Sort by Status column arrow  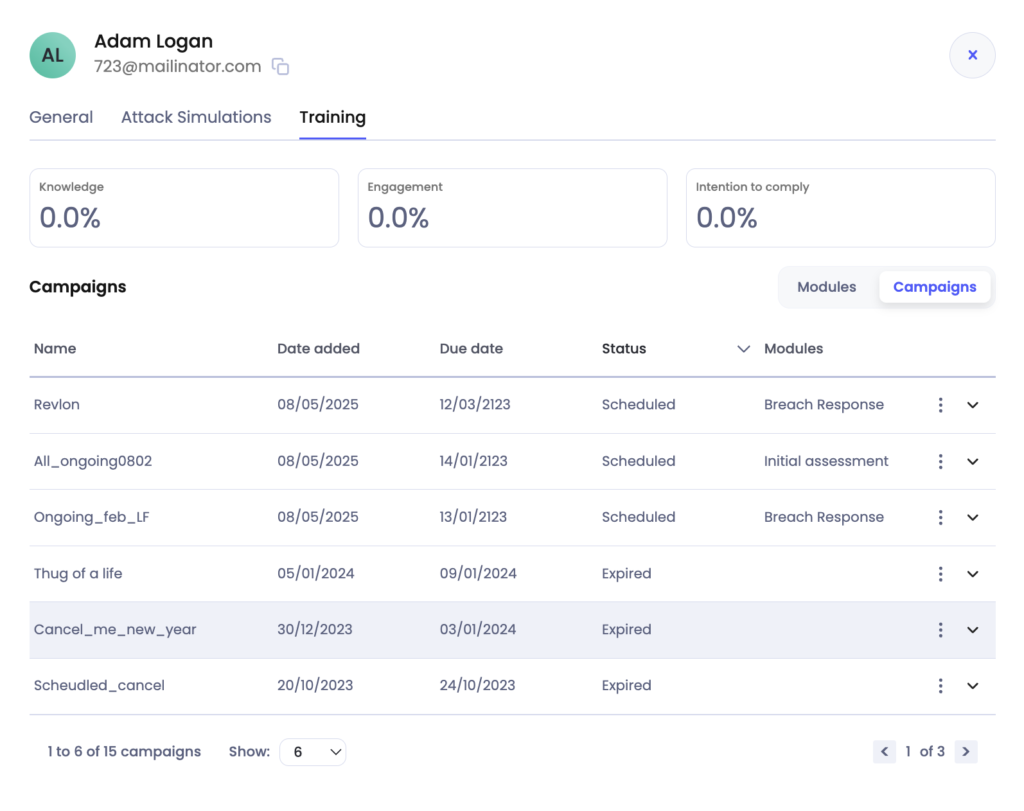[x=743, y=349]
